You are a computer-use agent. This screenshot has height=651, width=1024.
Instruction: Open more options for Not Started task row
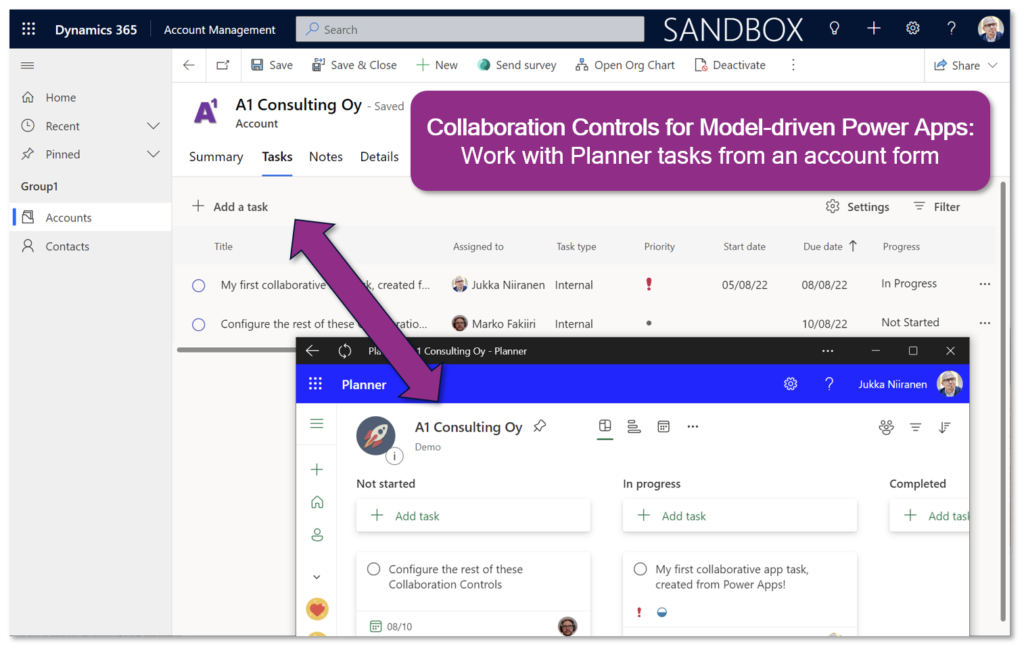tap(985, 323)
